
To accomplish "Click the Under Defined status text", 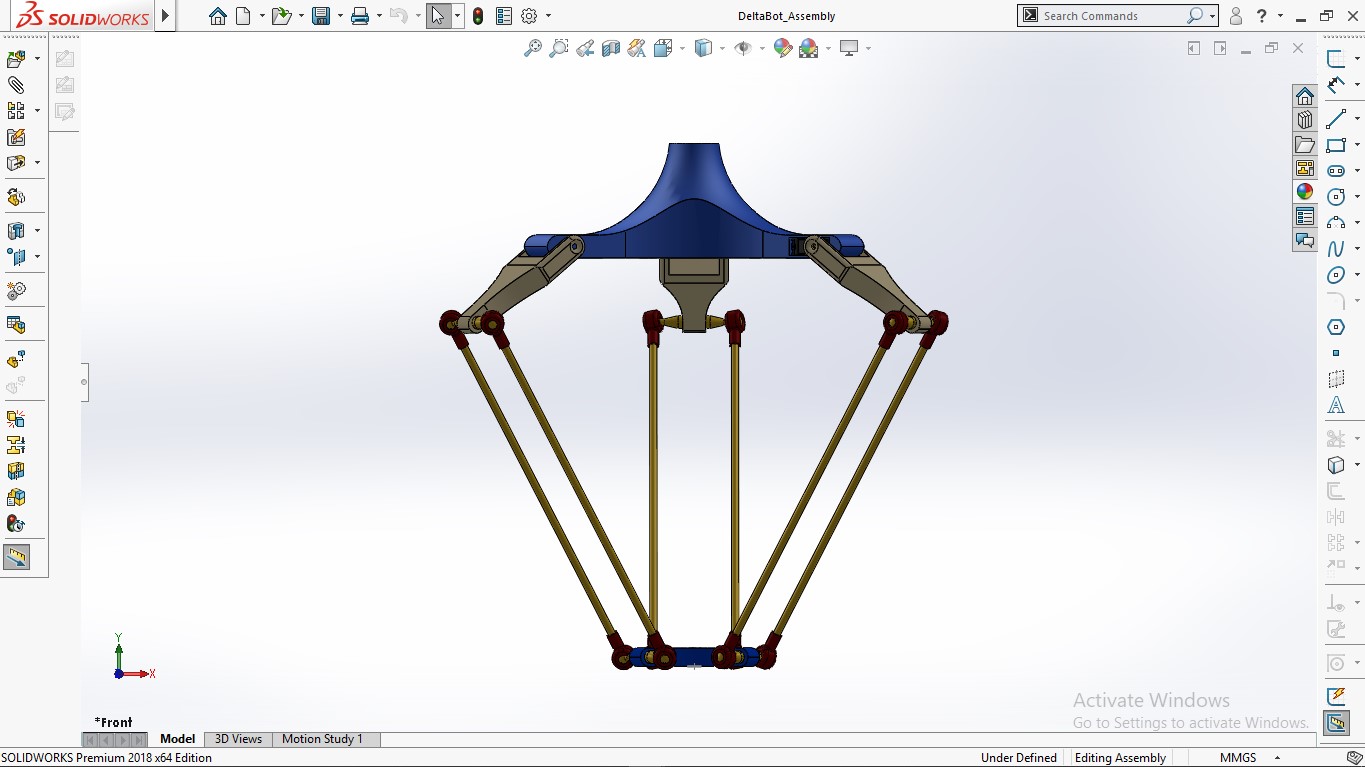I will tap(1018, 758).
